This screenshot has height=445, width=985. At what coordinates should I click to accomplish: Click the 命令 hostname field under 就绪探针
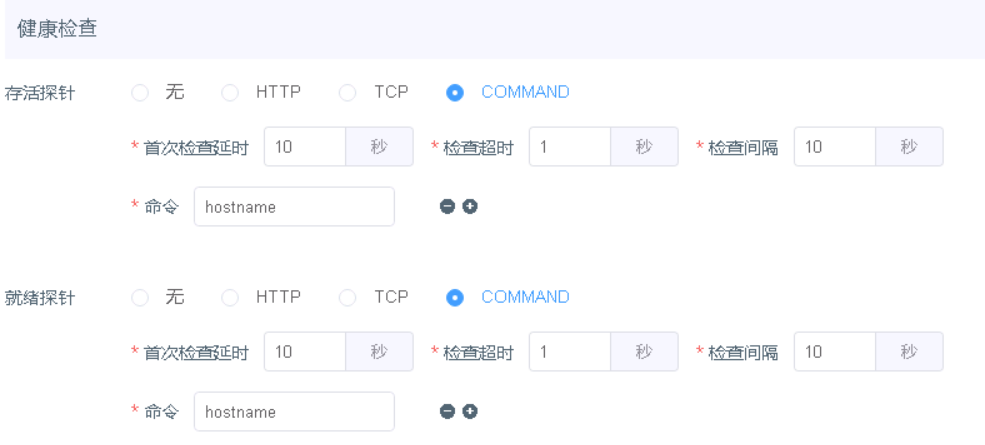294,411
